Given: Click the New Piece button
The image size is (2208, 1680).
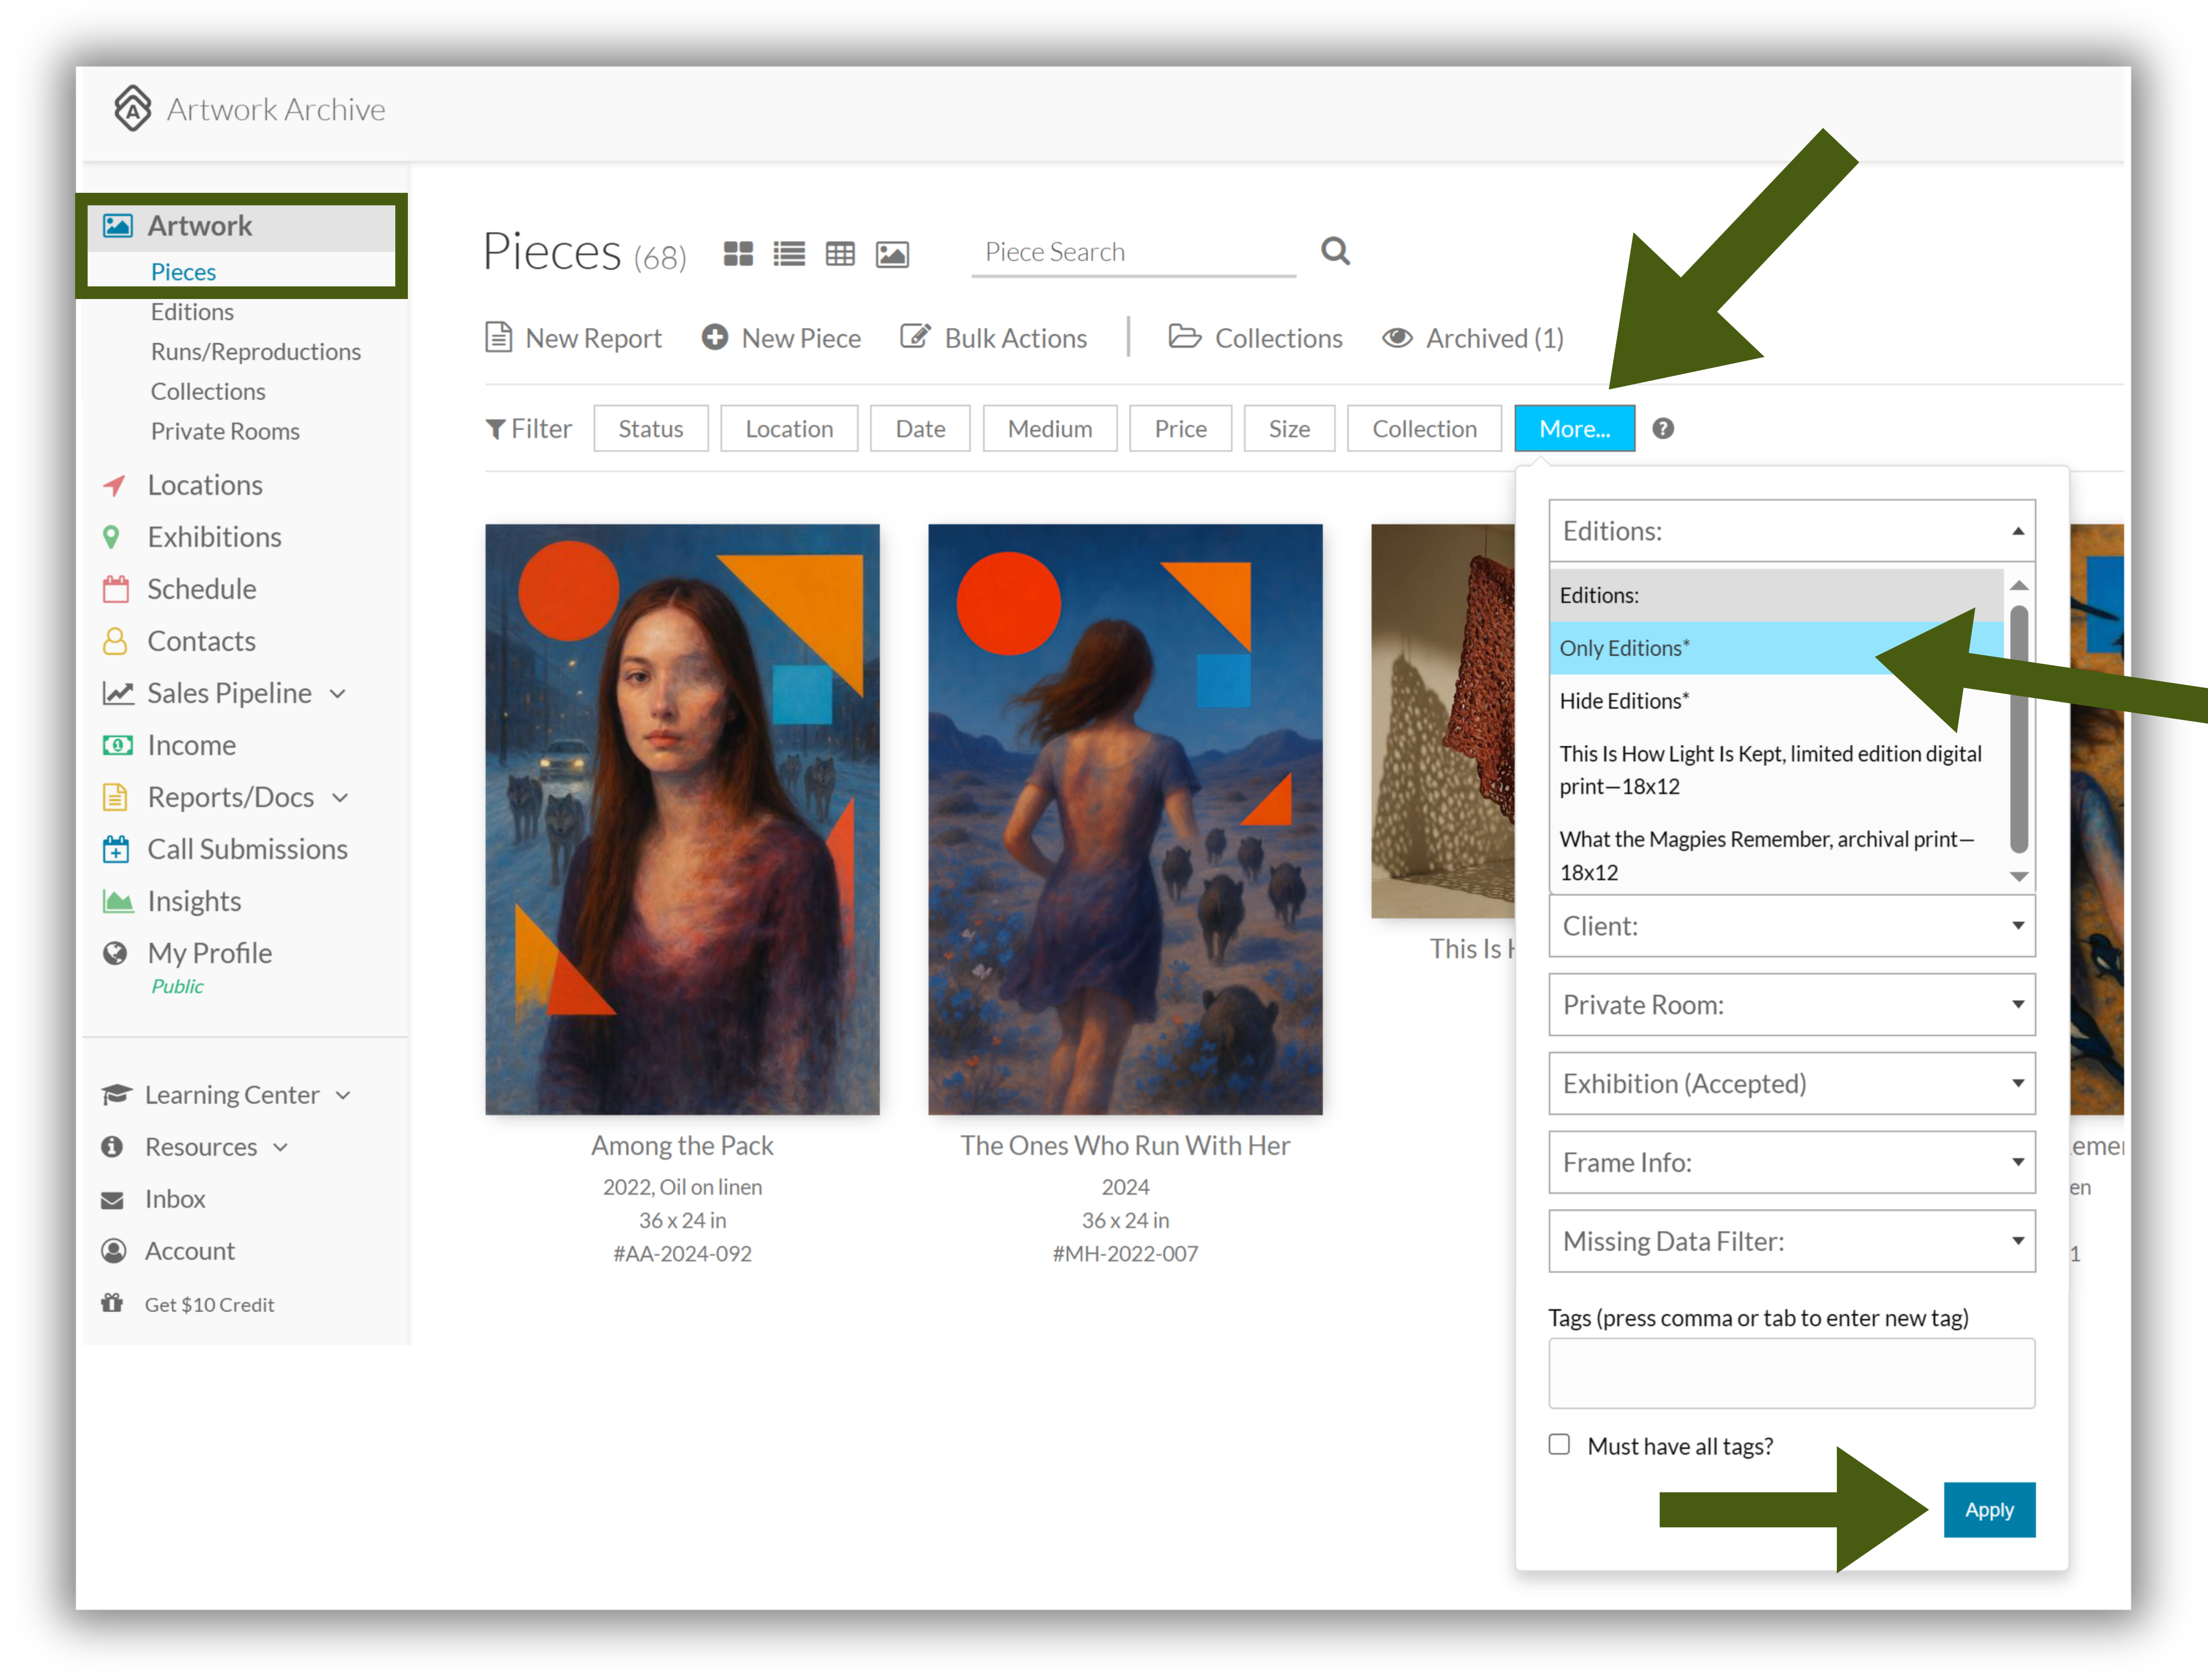Looking at the screenshot, I should click(781, 338).
